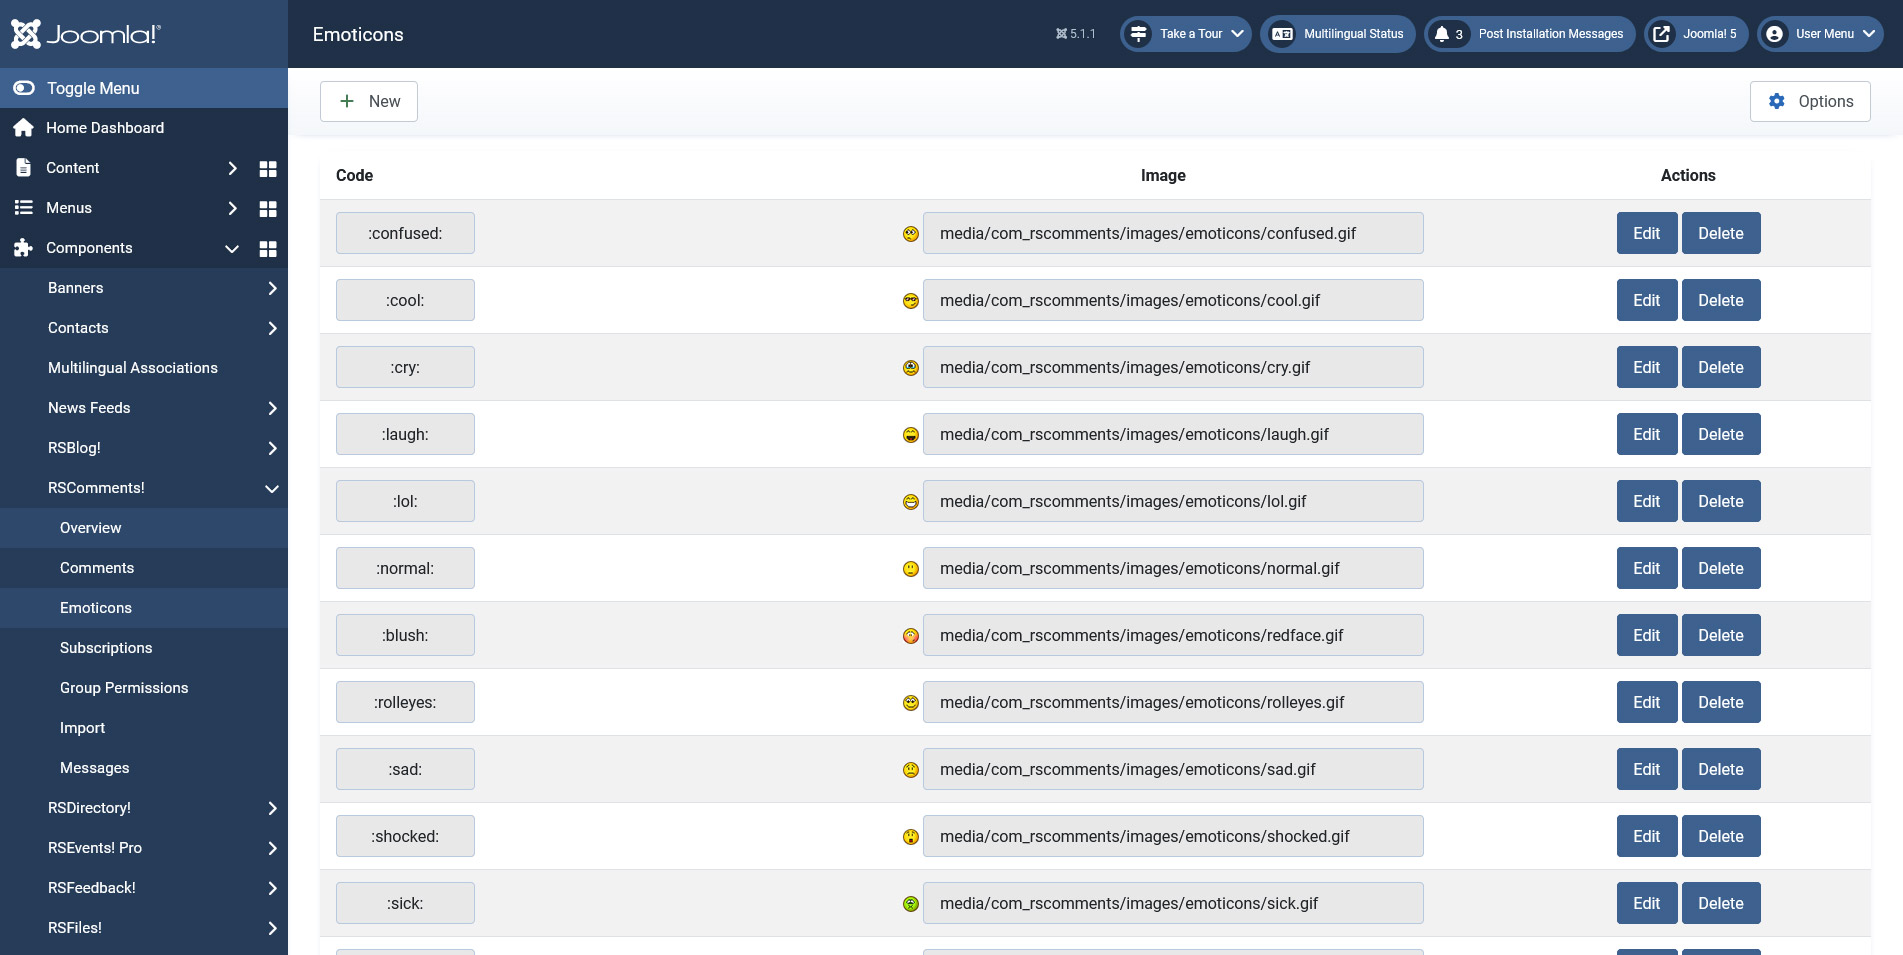Open the Joomla! 5 site link
Viewport: 1903px width, 955px height.
[x=1696, y=34]
